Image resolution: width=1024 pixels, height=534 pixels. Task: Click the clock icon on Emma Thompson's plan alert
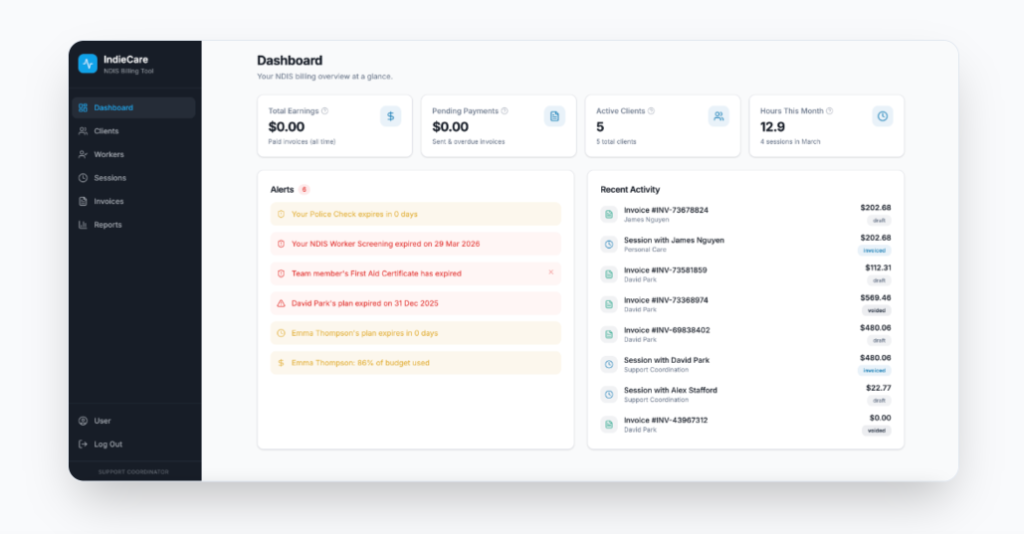pyautogui.click(x=281, y=334)
